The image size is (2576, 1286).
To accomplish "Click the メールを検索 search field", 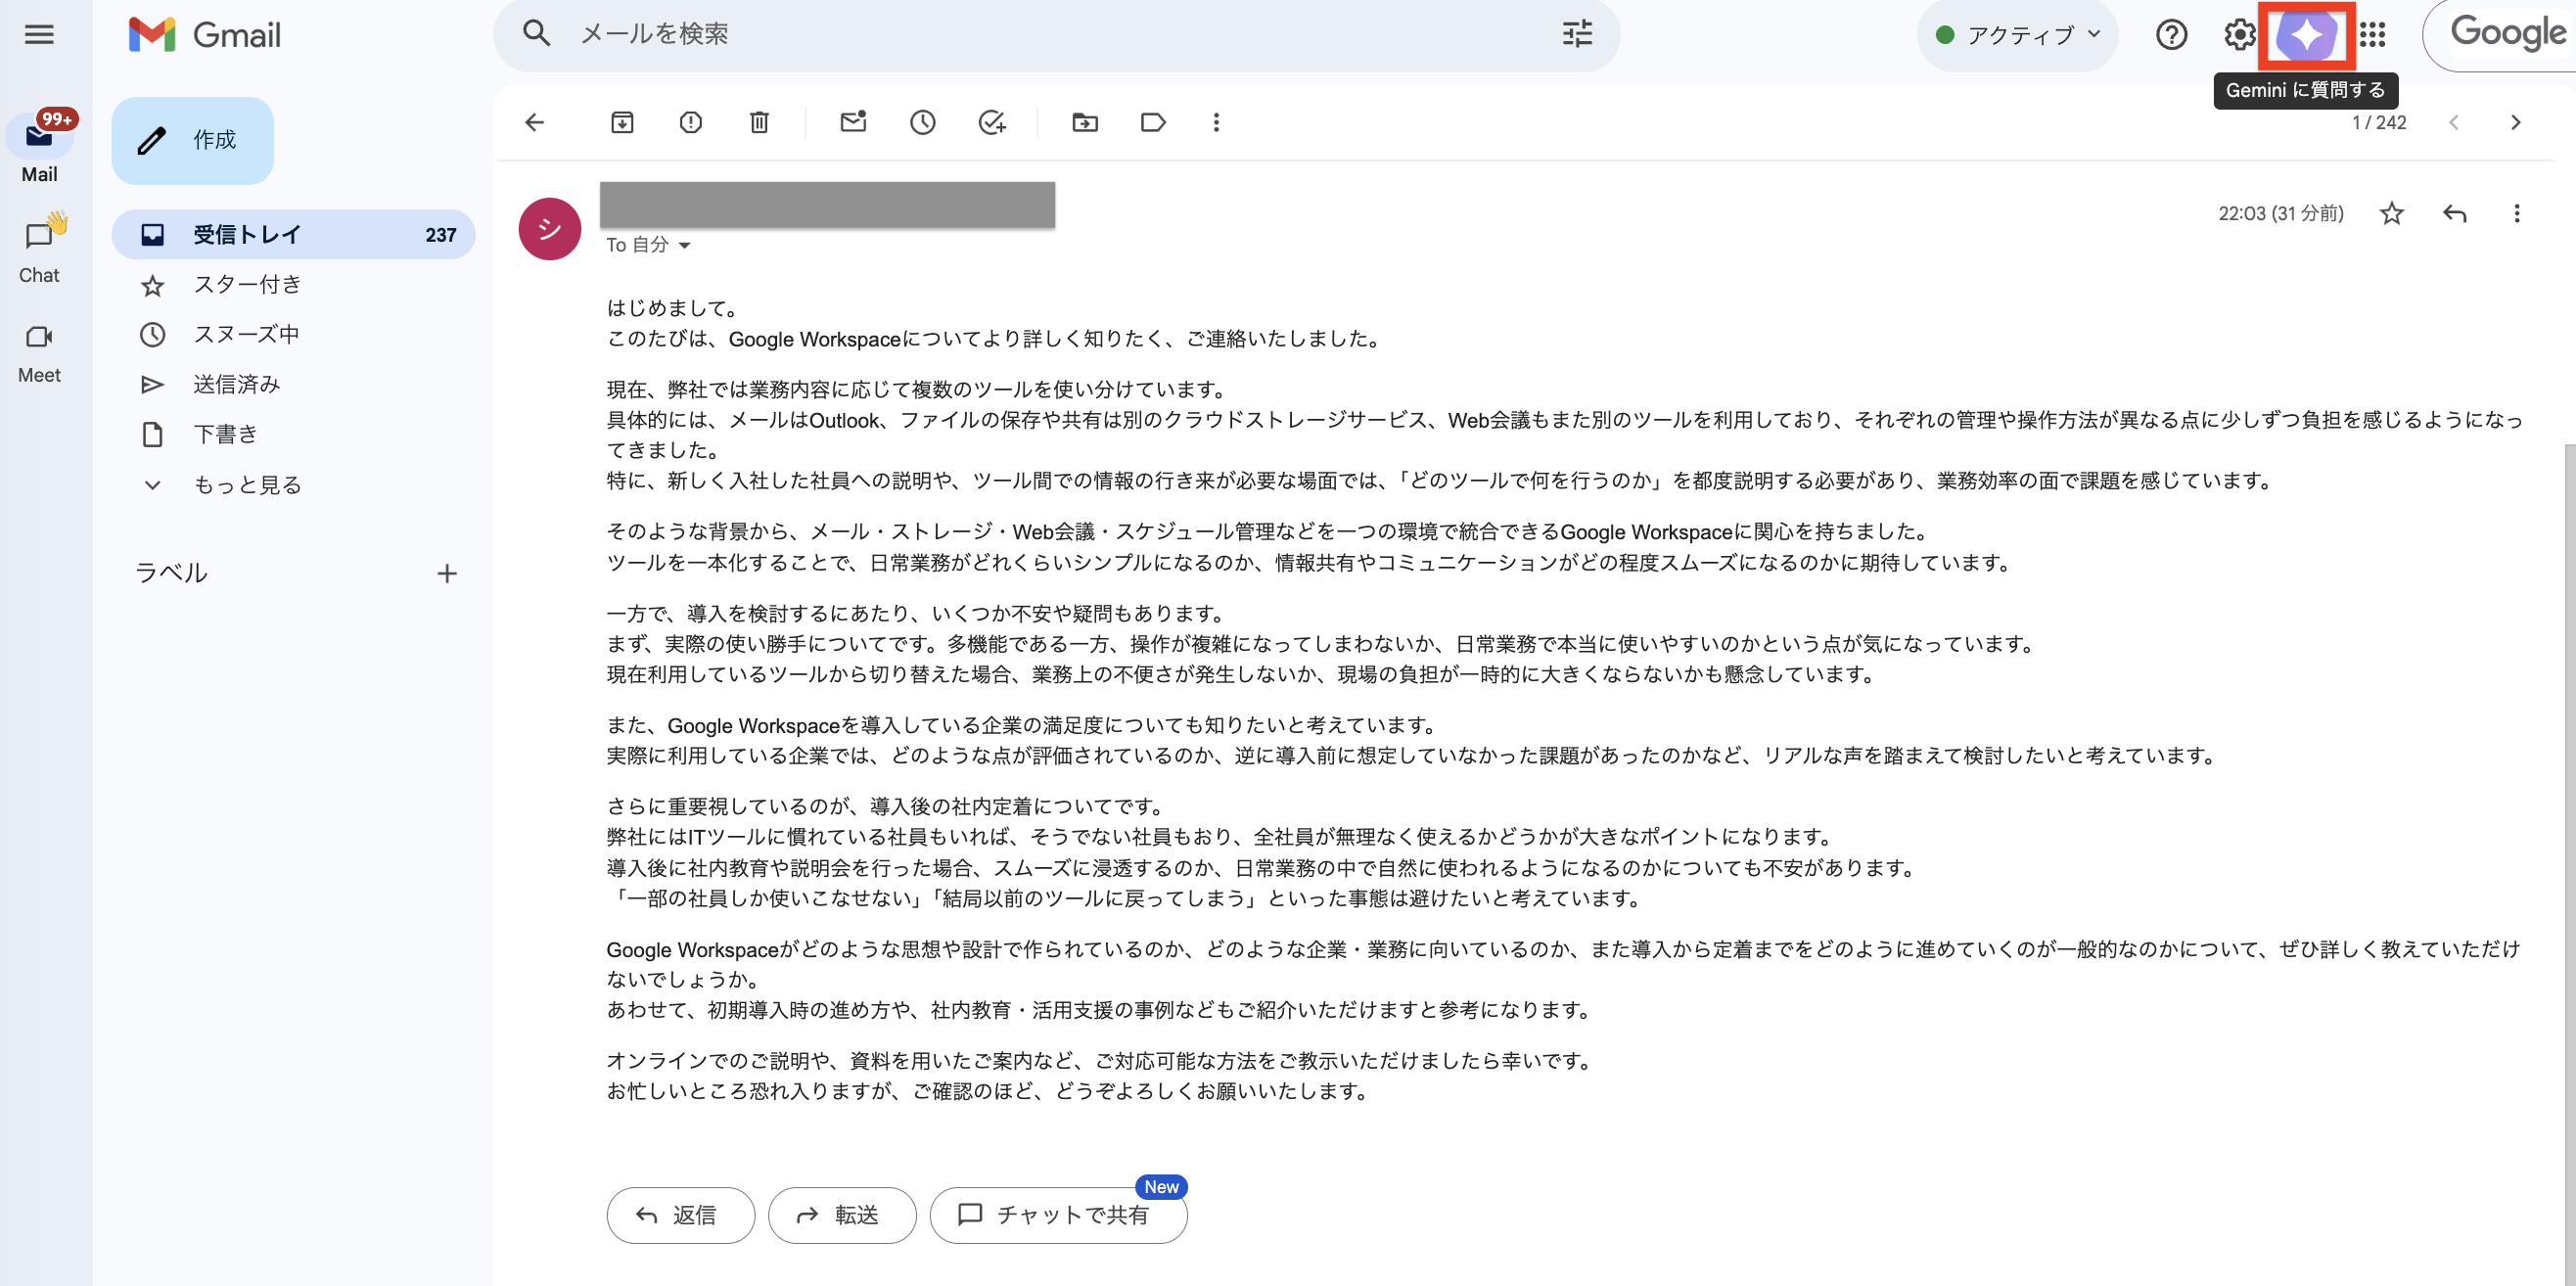I will [x=900, y=34].
